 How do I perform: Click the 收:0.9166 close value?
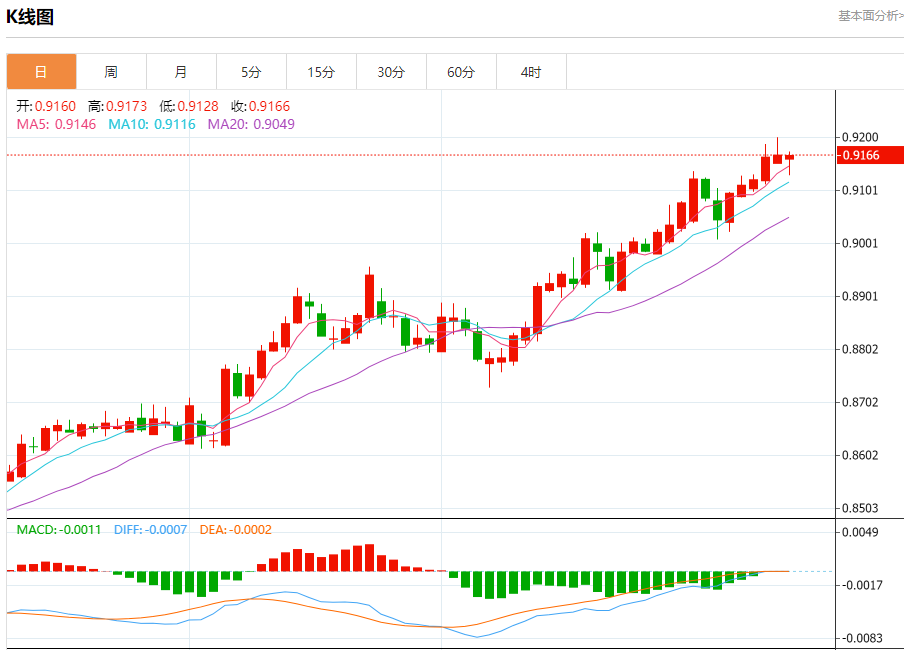(x=261, y=106)
